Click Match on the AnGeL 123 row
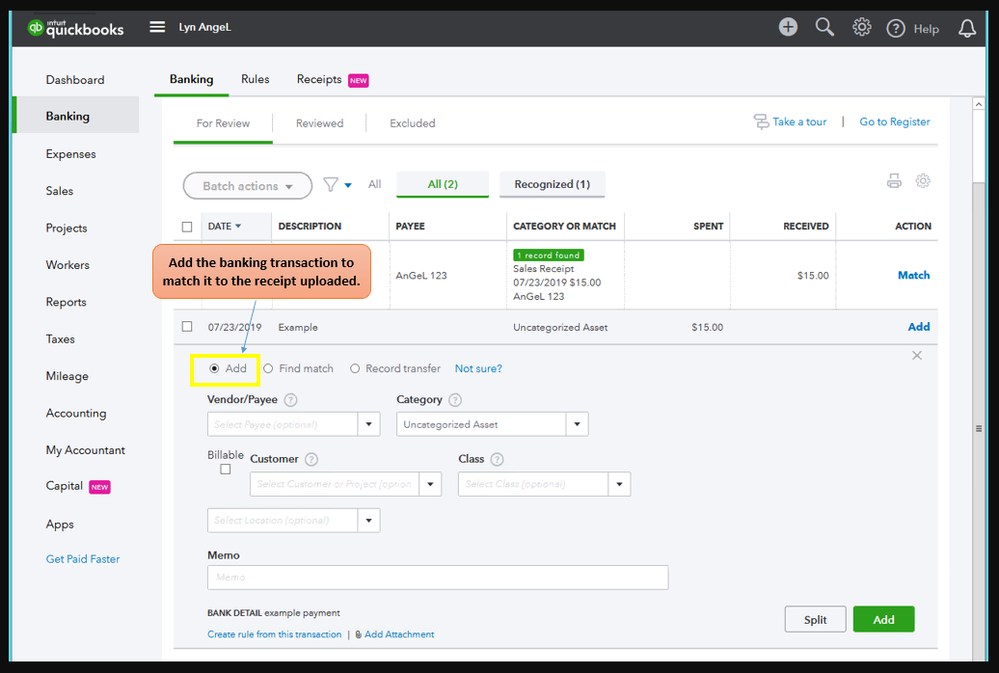 914,275
